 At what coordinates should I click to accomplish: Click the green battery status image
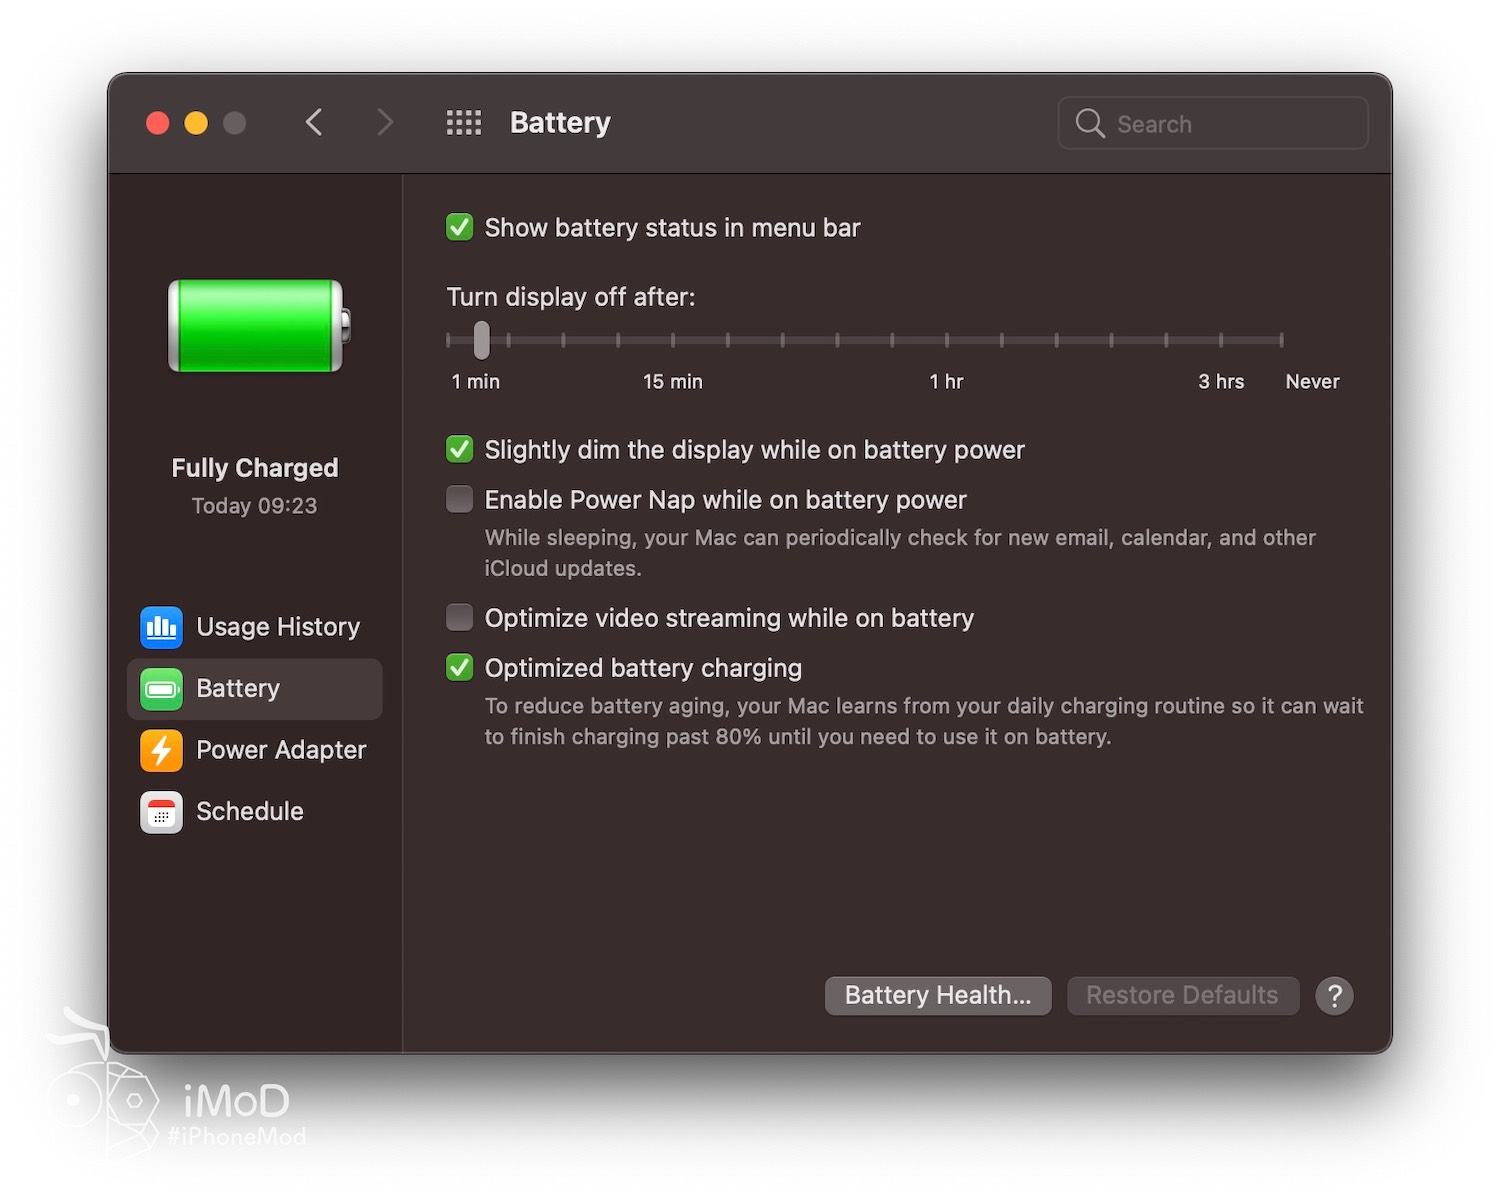pyautogui.click(x=253, y=325)
